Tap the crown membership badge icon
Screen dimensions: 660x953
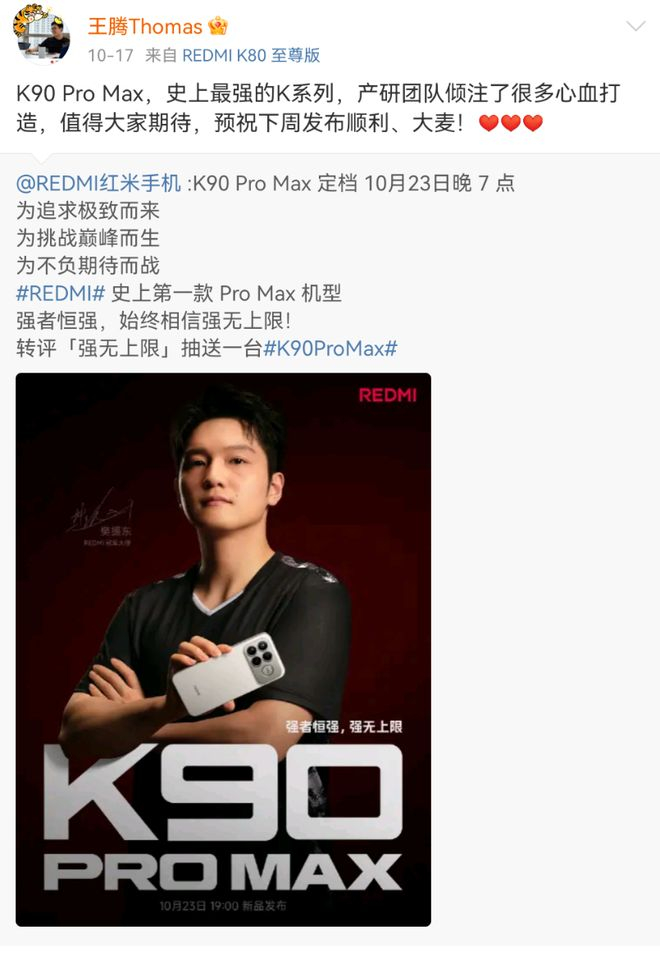click(218, 26)
